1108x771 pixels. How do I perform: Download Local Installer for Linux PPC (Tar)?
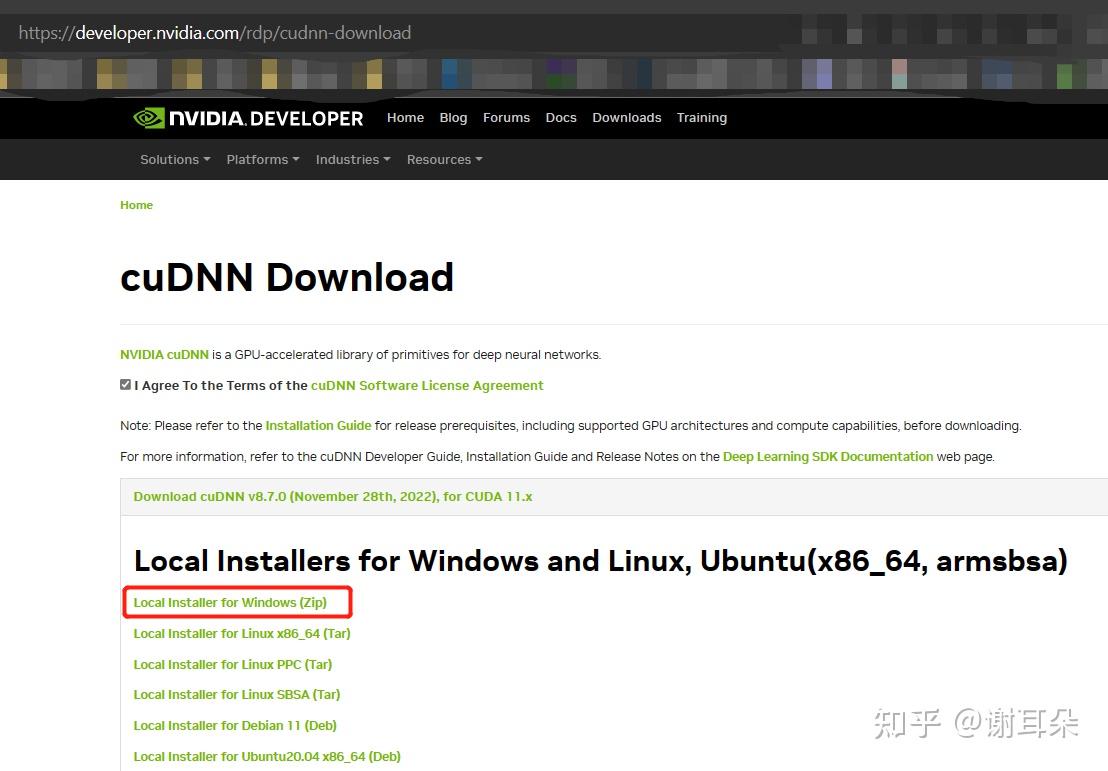tap(232, 664)
